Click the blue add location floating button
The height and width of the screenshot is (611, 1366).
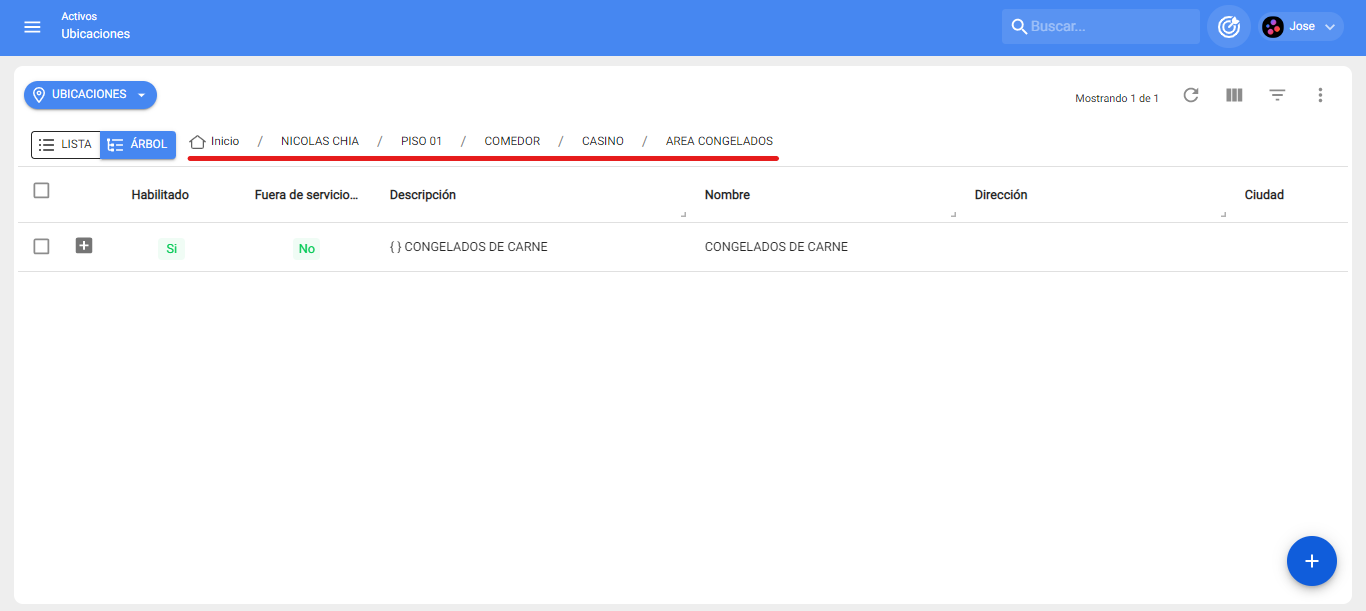pos(1312,561)
